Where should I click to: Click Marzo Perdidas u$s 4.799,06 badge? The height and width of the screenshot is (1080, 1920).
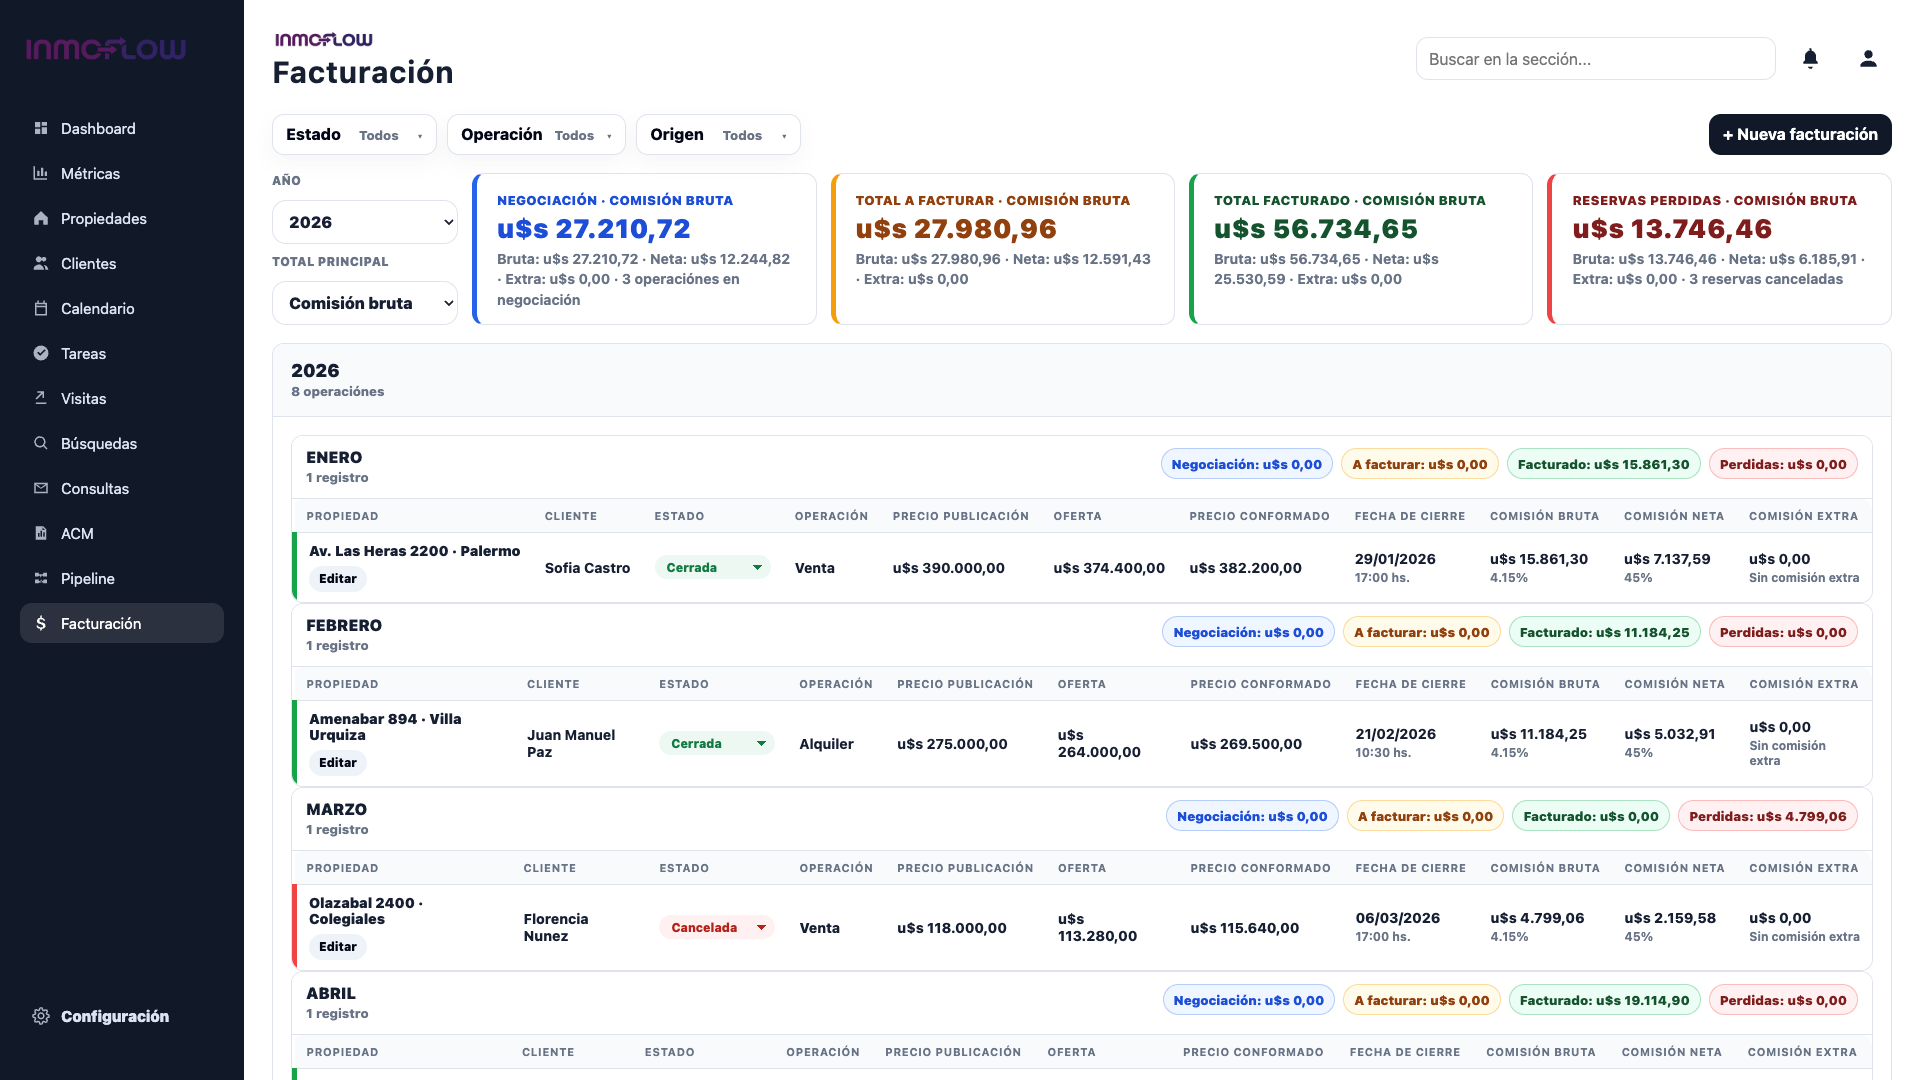click(1768, 816)
